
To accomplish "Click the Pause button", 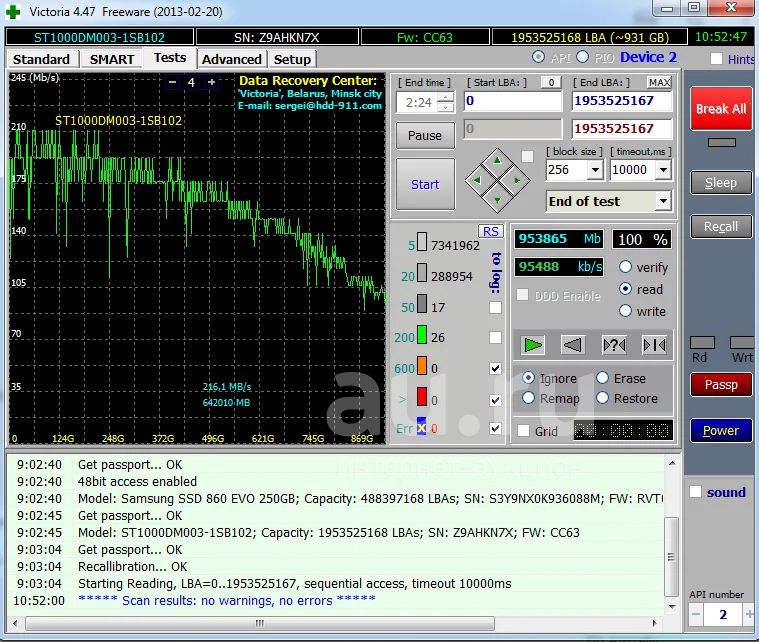I will click(x=425, y=136).
